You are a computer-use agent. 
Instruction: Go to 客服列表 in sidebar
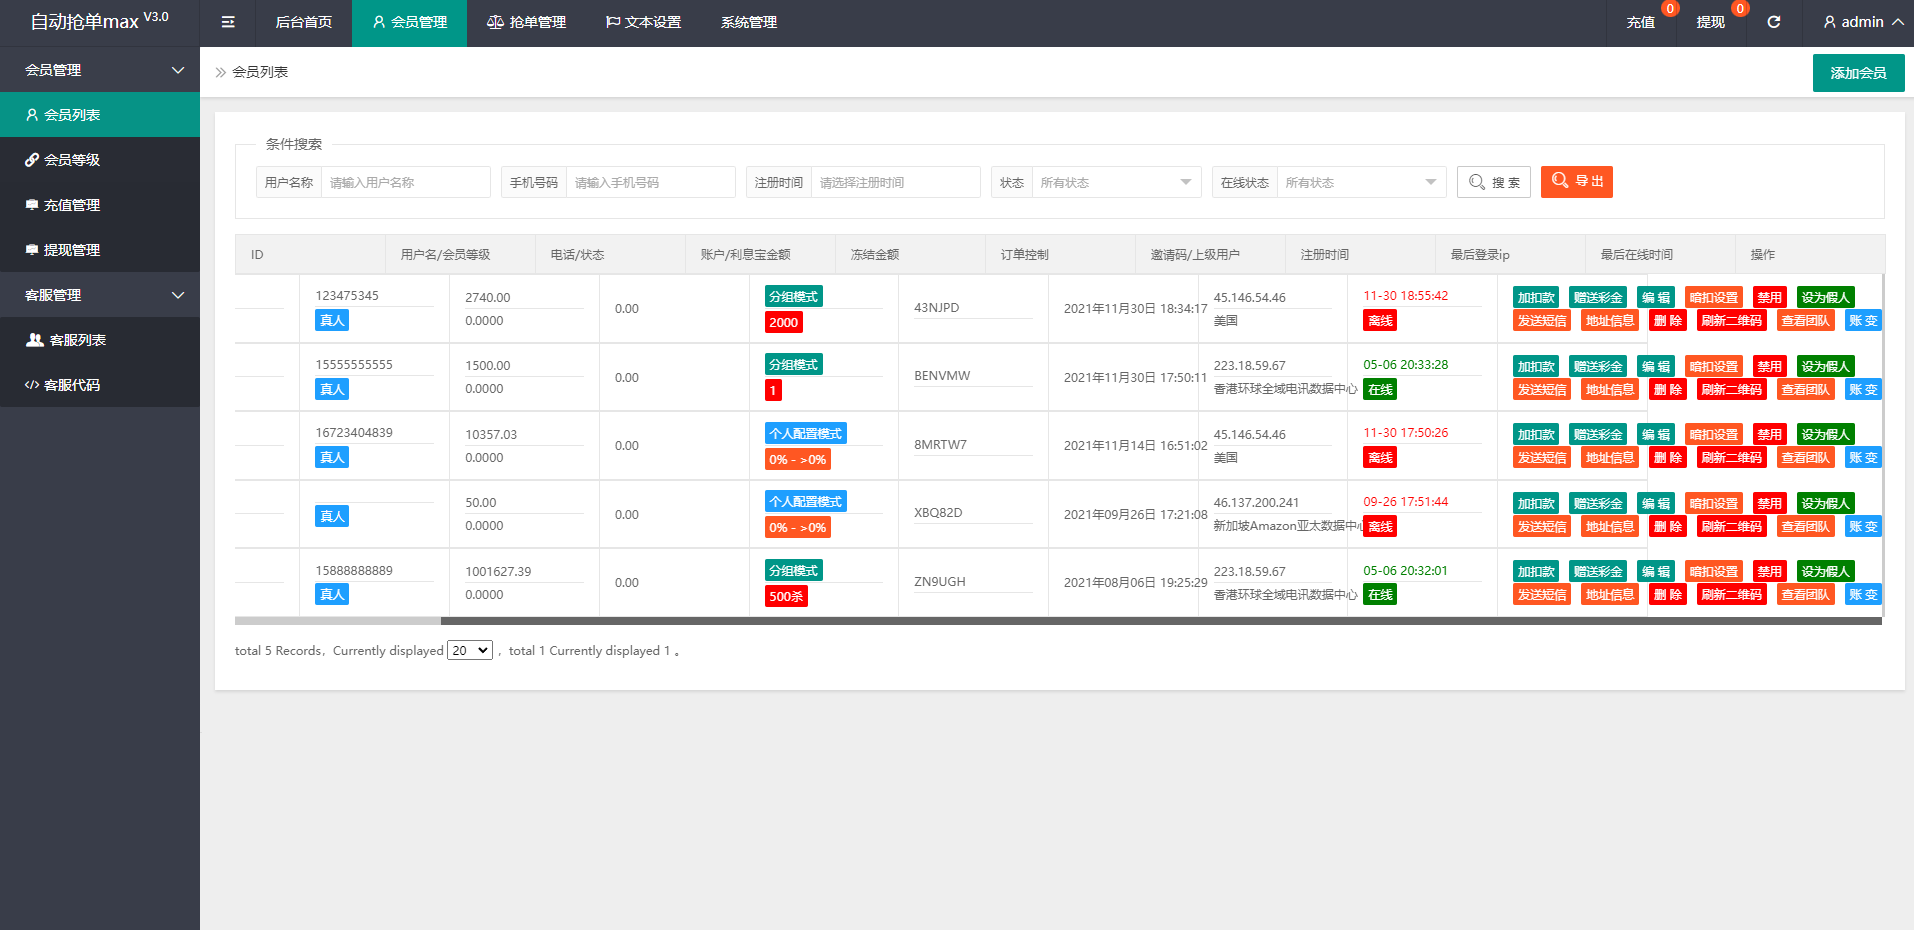77,340
